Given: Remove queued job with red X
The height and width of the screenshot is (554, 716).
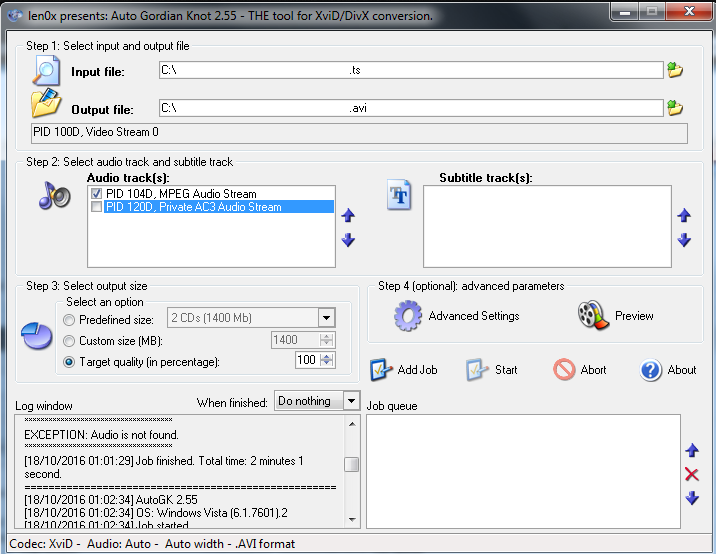Looking at the screenshot, I should pyautogui.click(x=692, y=475).
